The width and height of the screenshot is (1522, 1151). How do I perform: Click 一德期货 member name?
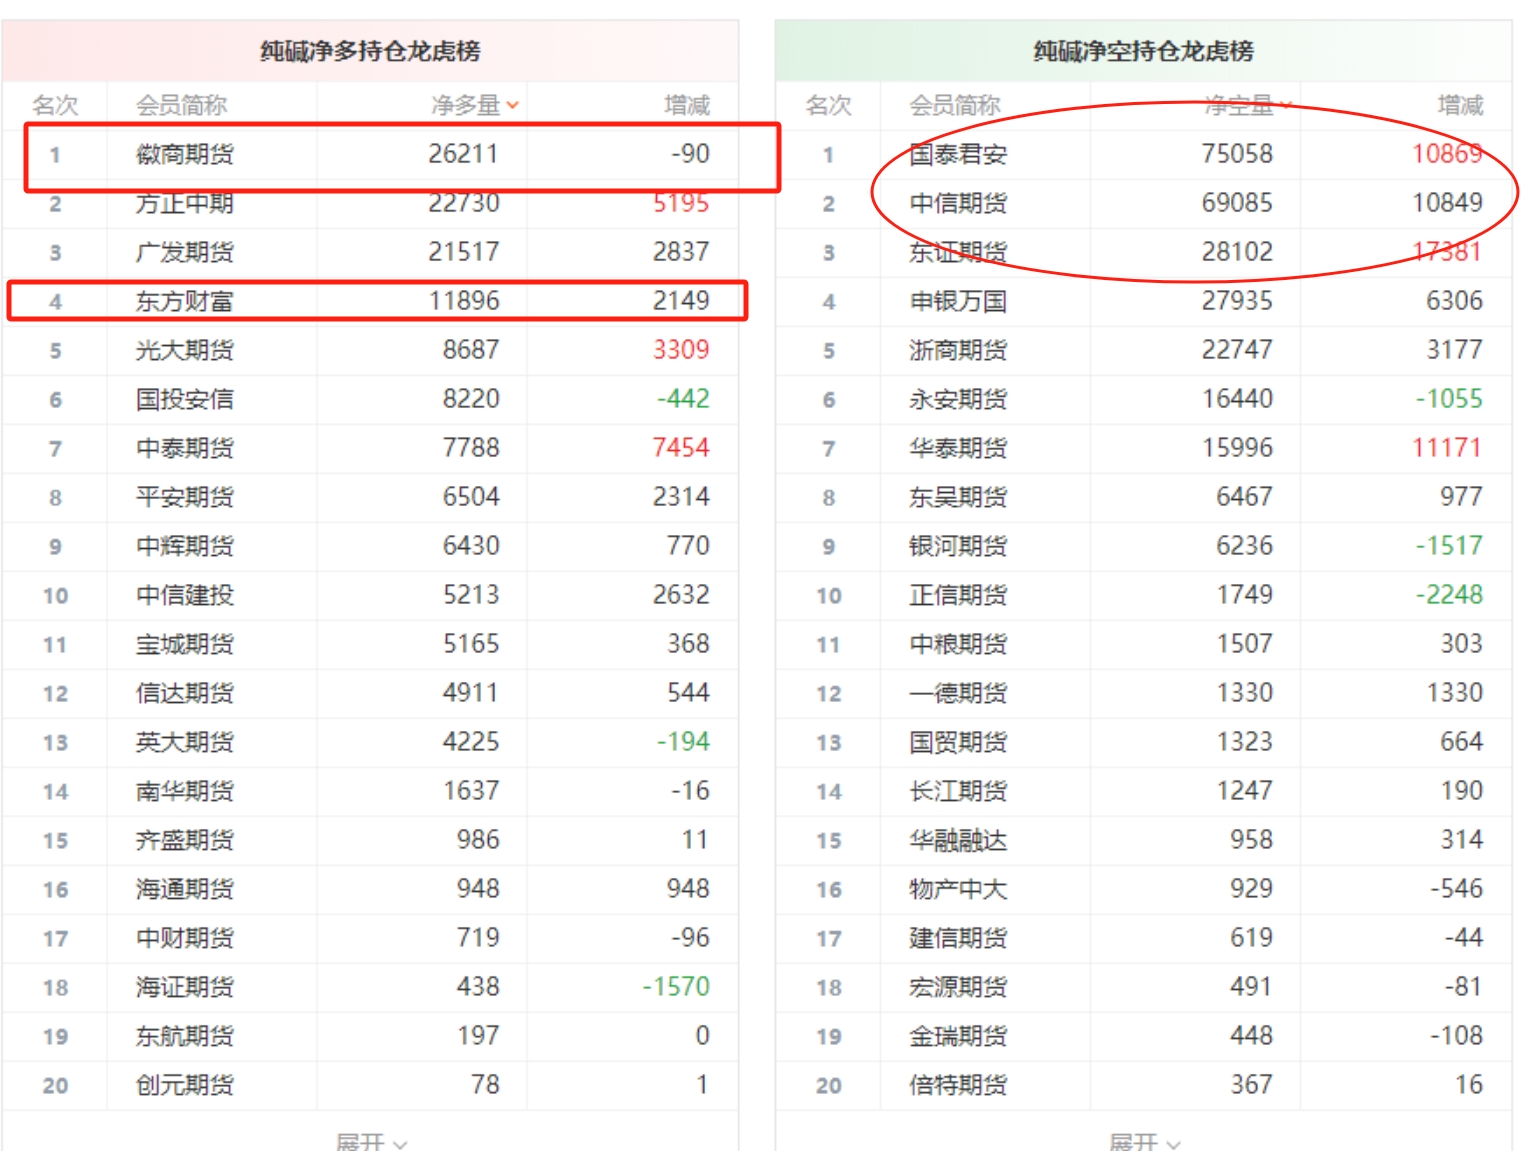[958, 693]
